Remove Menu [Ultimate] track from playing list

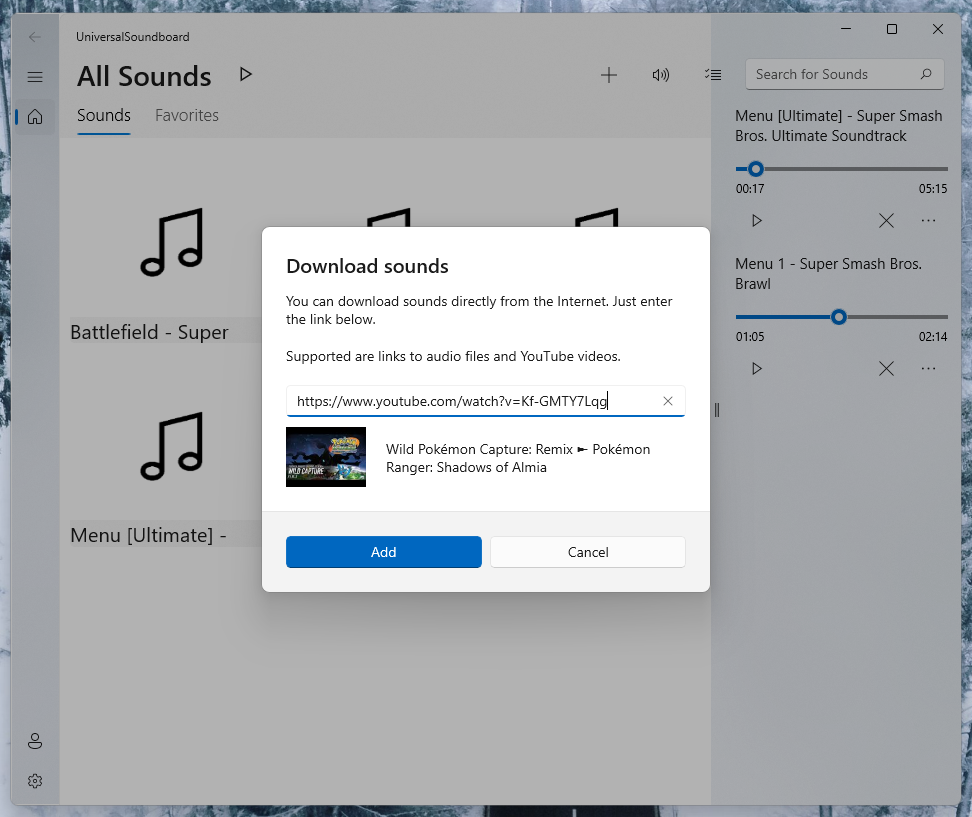click(886, 221)
